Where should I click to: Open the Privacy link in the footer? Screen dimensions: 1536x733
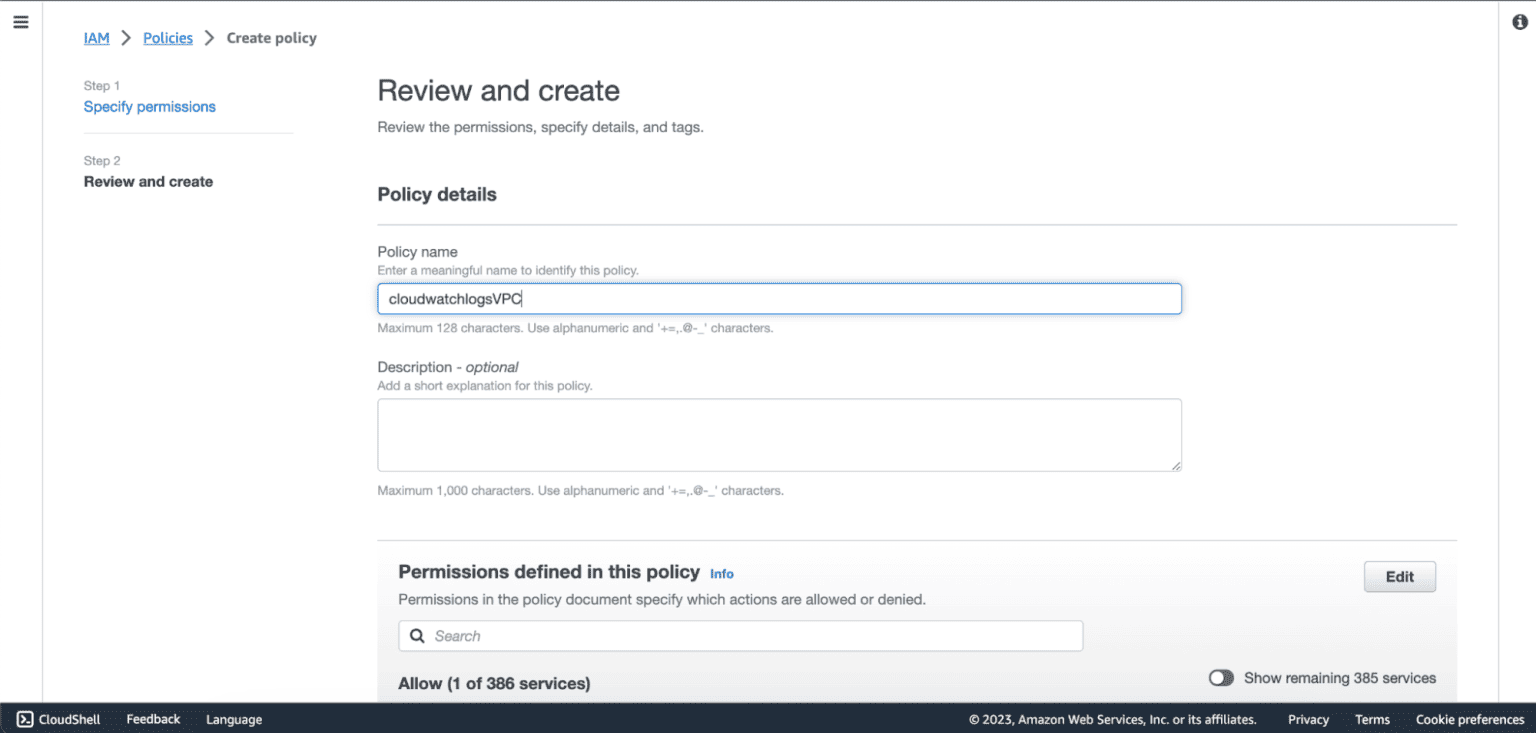1308,719
